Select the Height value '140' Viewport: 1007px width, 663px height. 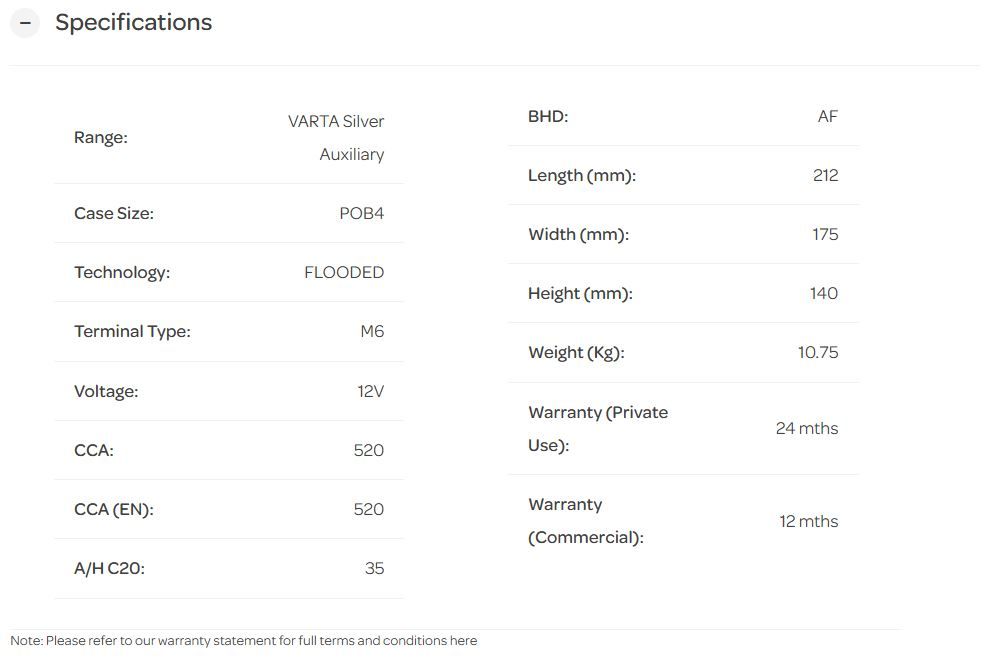click(x=824, y=293)
